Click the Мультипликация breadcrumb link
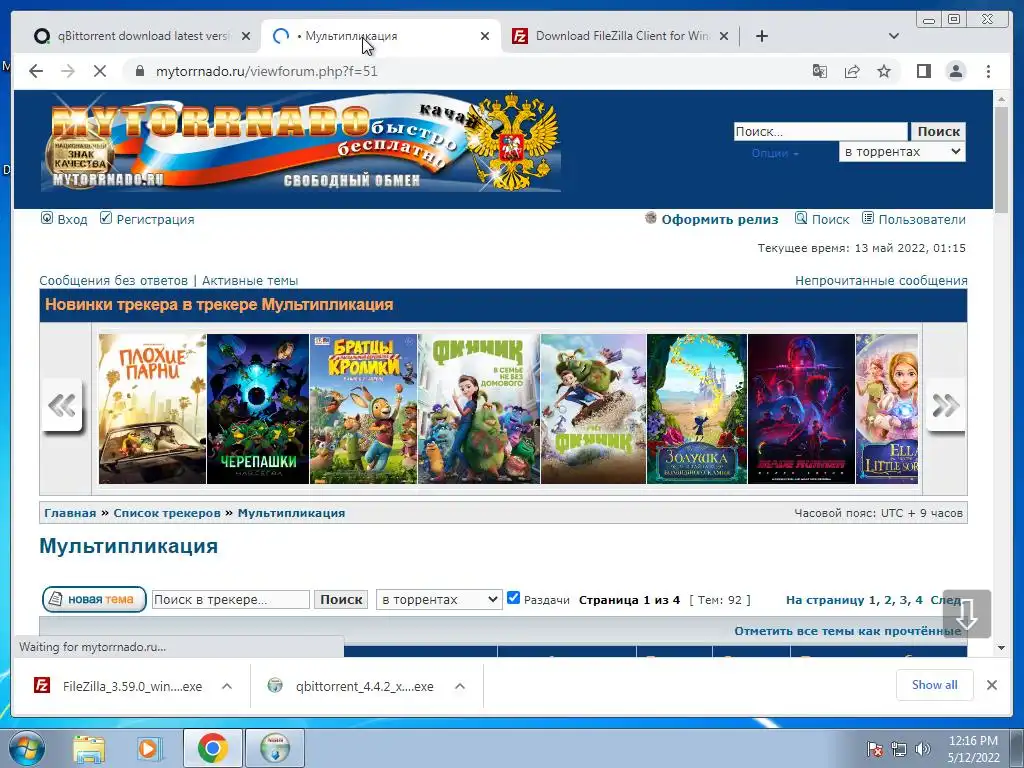 tap(291, 513)
